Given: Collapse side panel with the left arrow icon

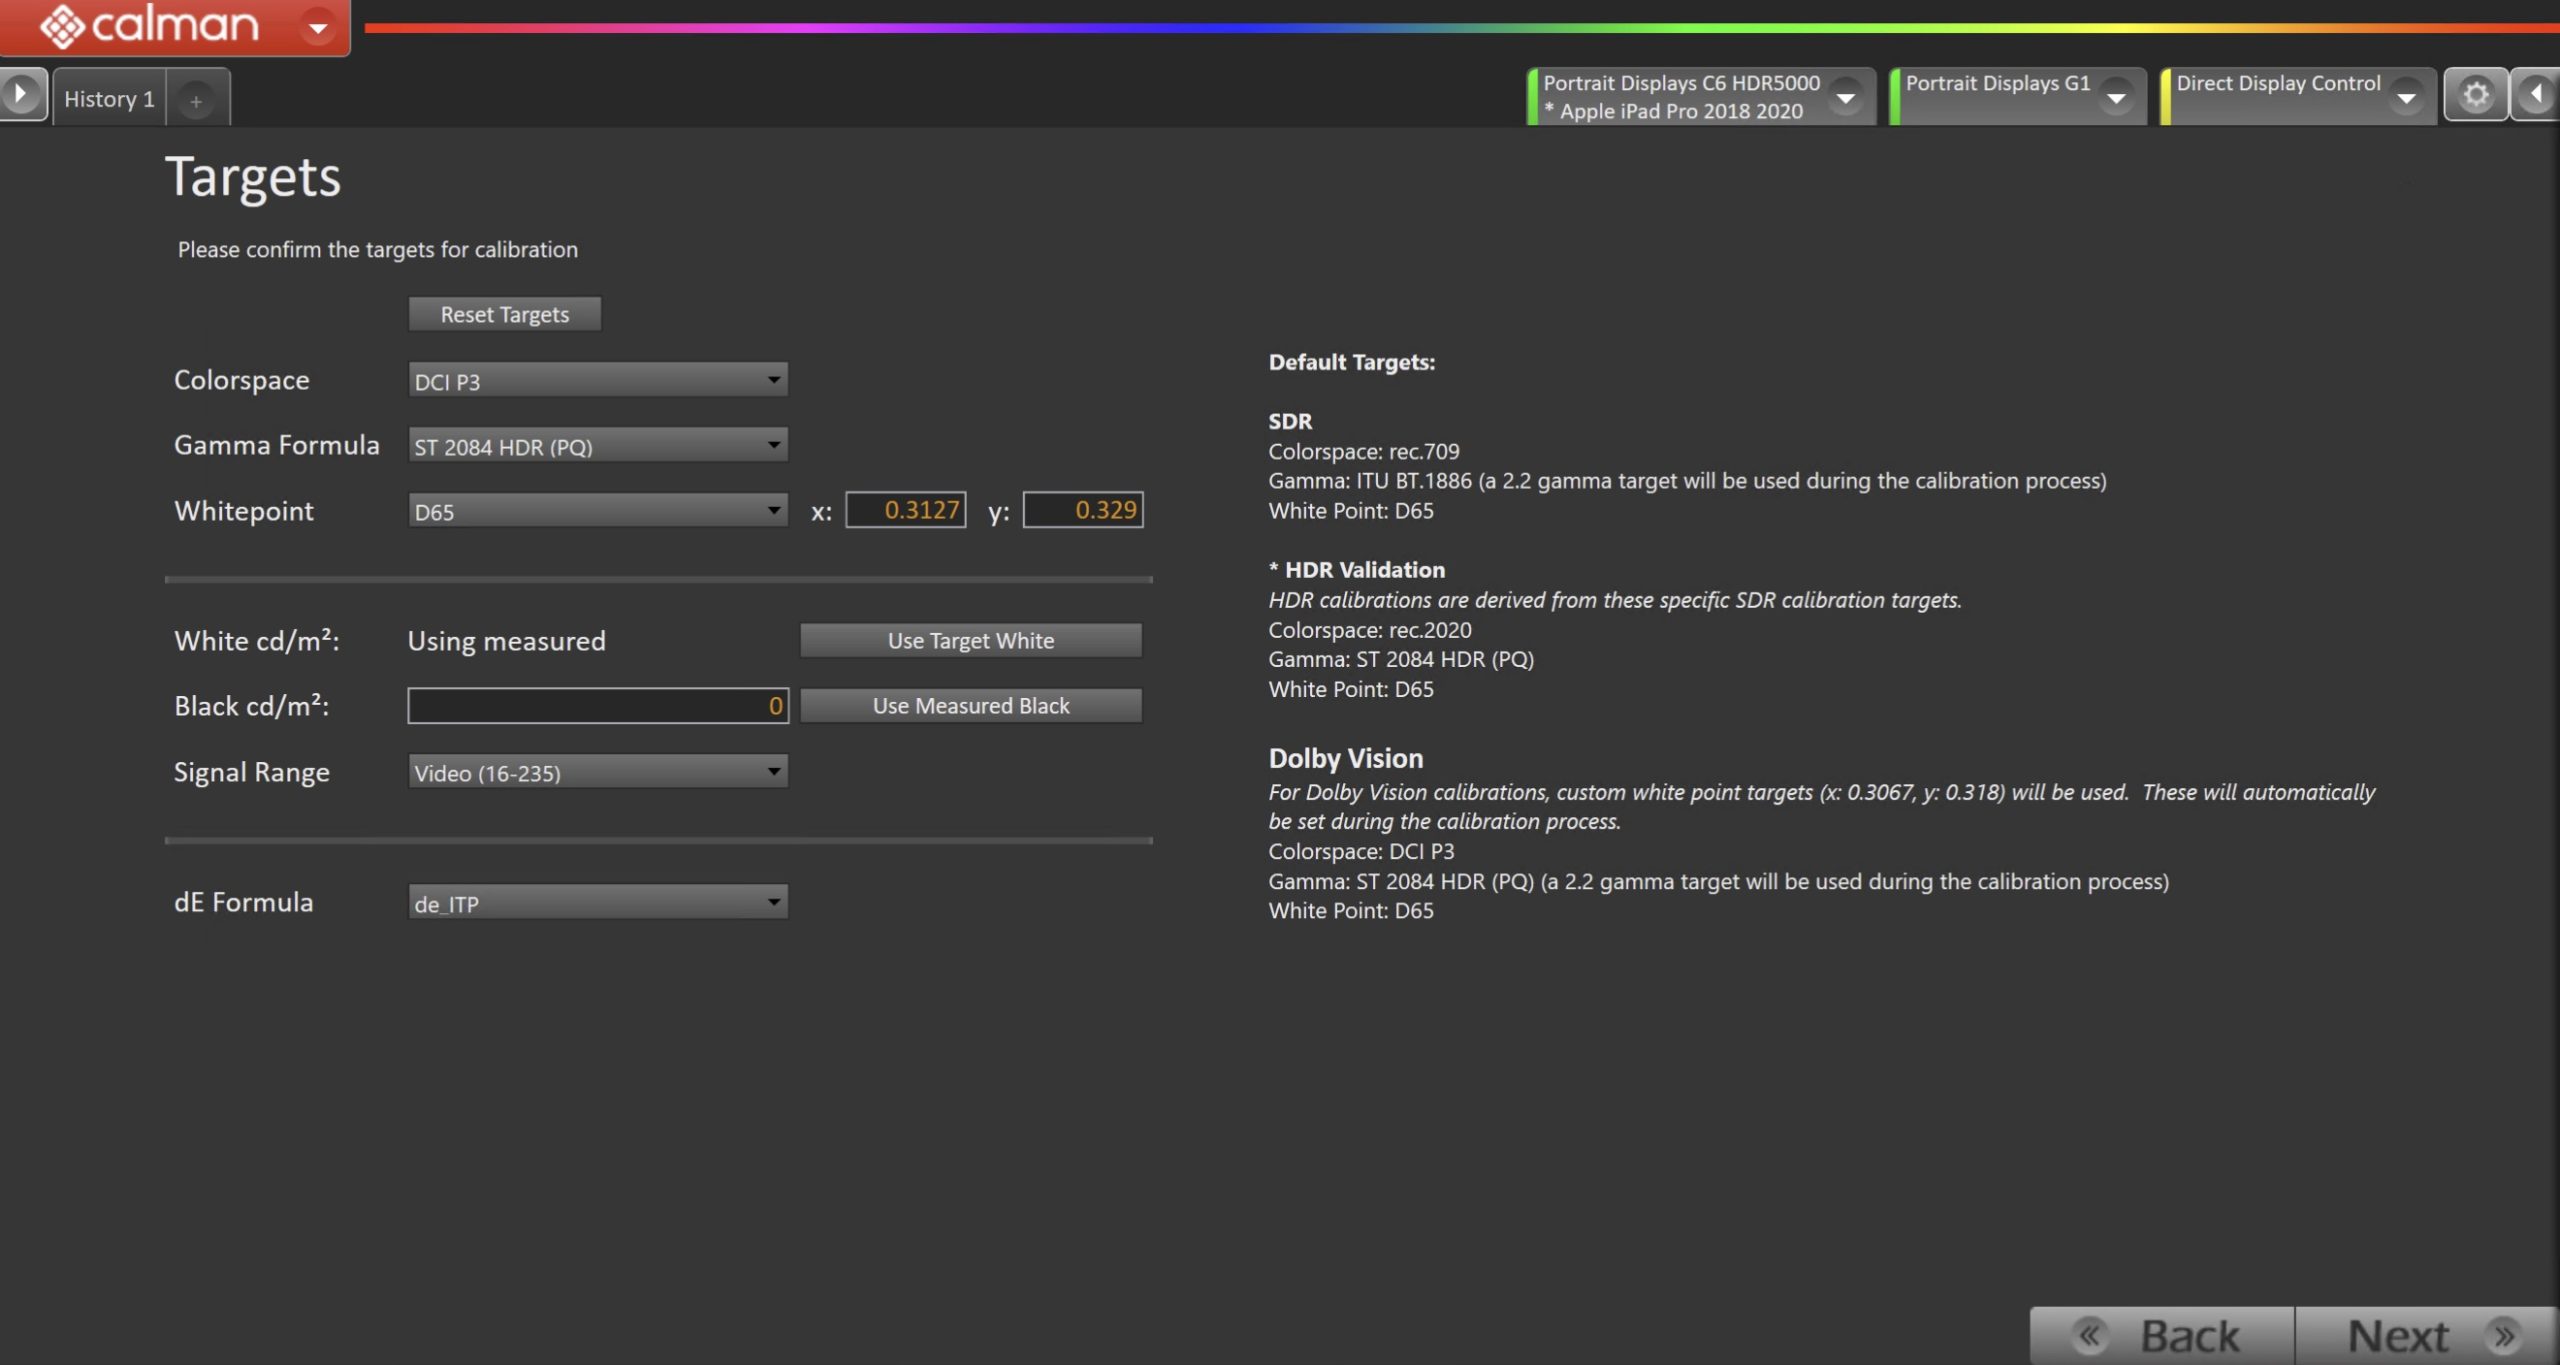Looking at the screenshot, I should 2537,95.
